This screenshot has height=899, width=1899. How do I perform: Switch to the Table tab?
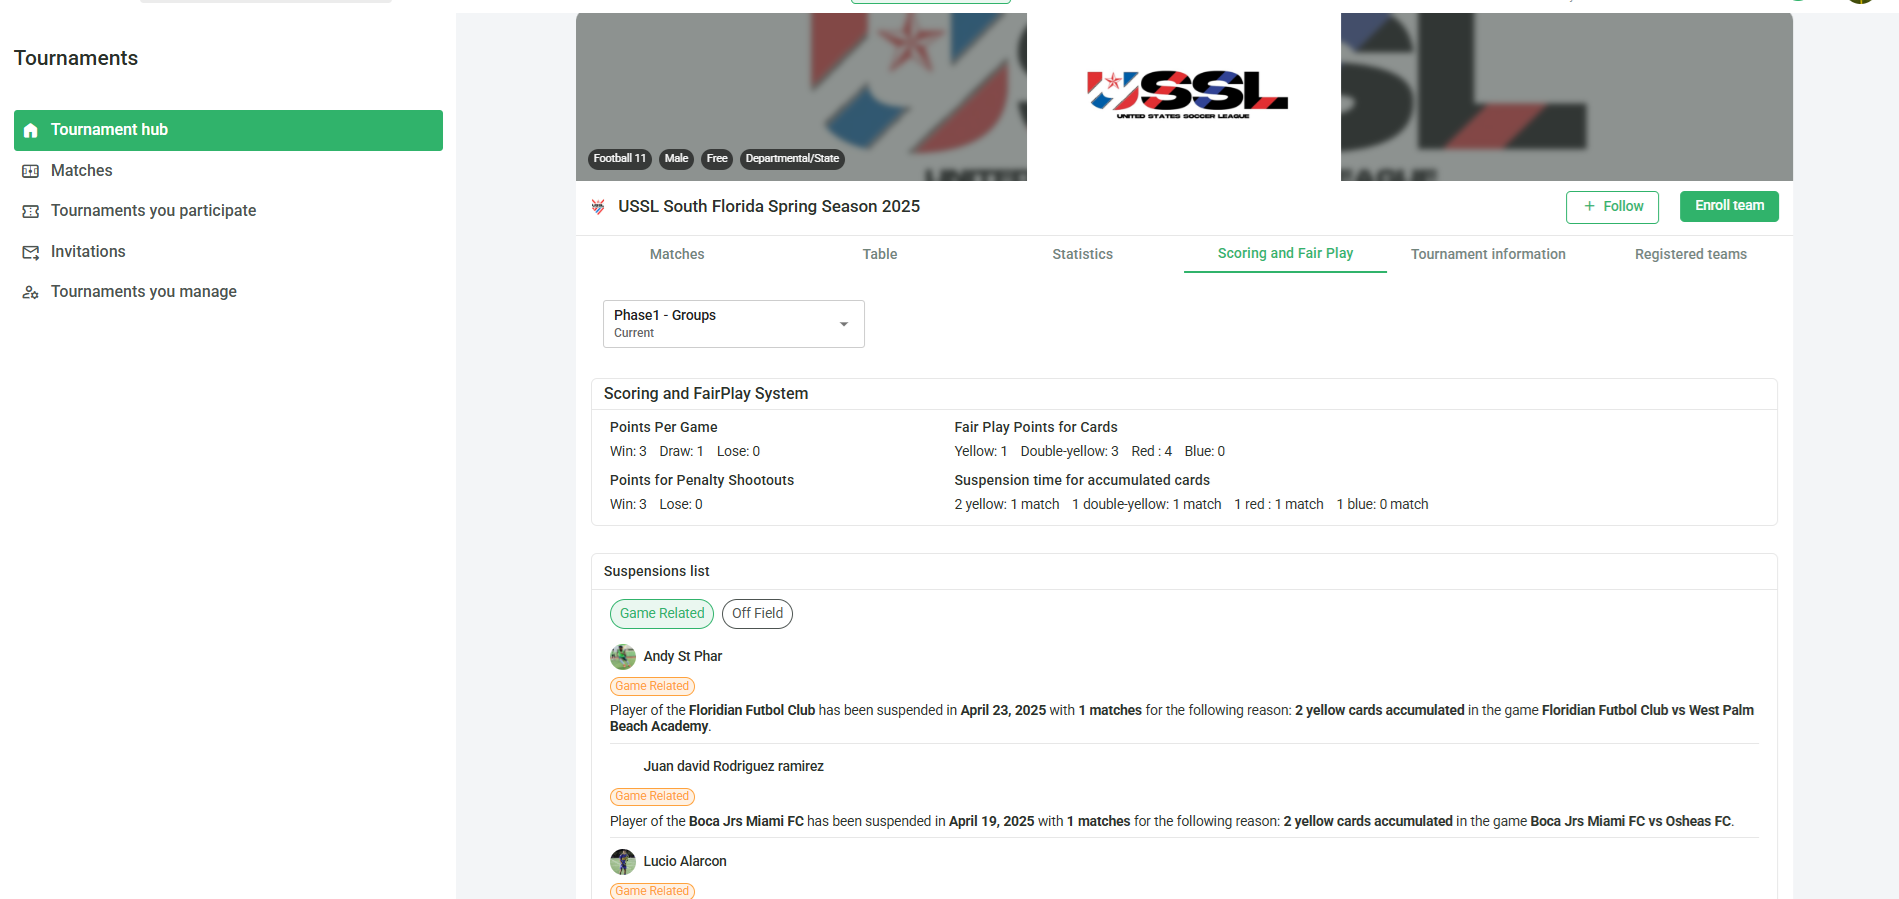tap(880, 254)
